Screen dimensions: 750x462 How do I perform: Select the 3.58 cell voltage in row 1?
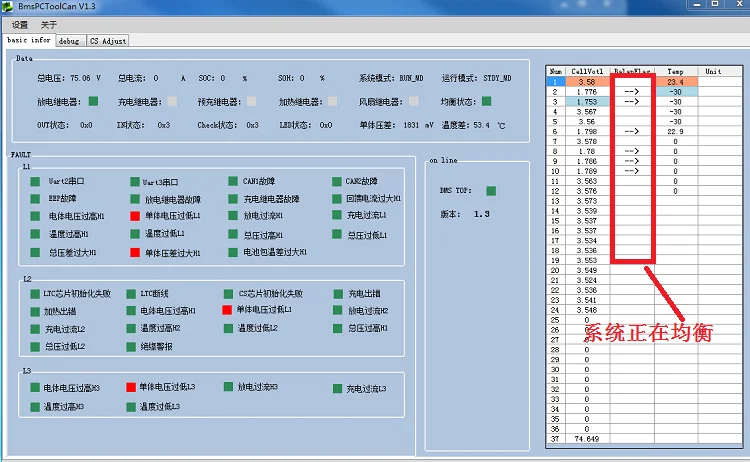(587, 81)
